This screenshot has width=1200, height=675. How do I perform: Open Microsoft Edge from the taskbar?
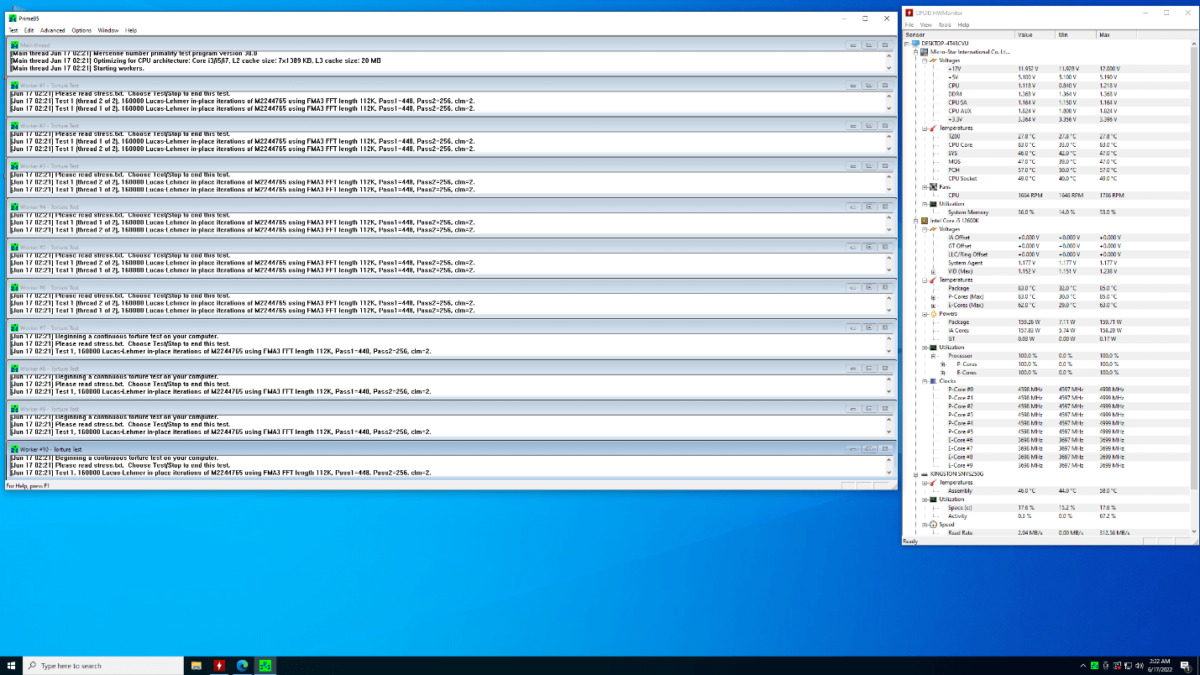(242, 665)
